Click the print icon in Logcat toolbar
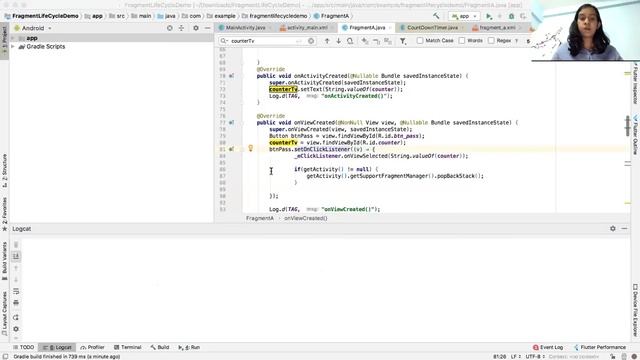Viewport: 640px width, 360px height. click(x=16, y=302)
